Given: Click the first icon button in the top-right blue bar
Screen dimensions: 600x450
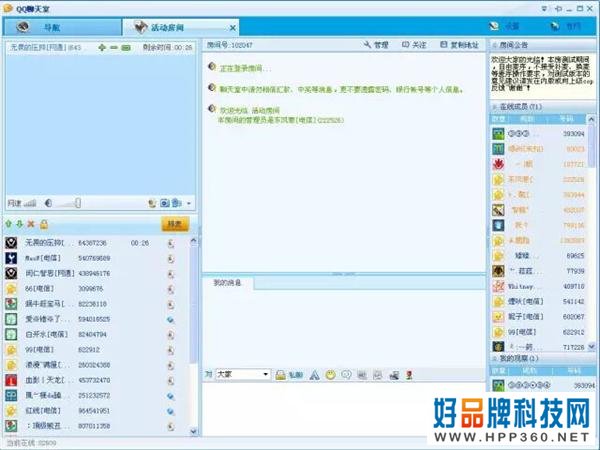Looking at the screenshot, I should (x=504, y=26).
